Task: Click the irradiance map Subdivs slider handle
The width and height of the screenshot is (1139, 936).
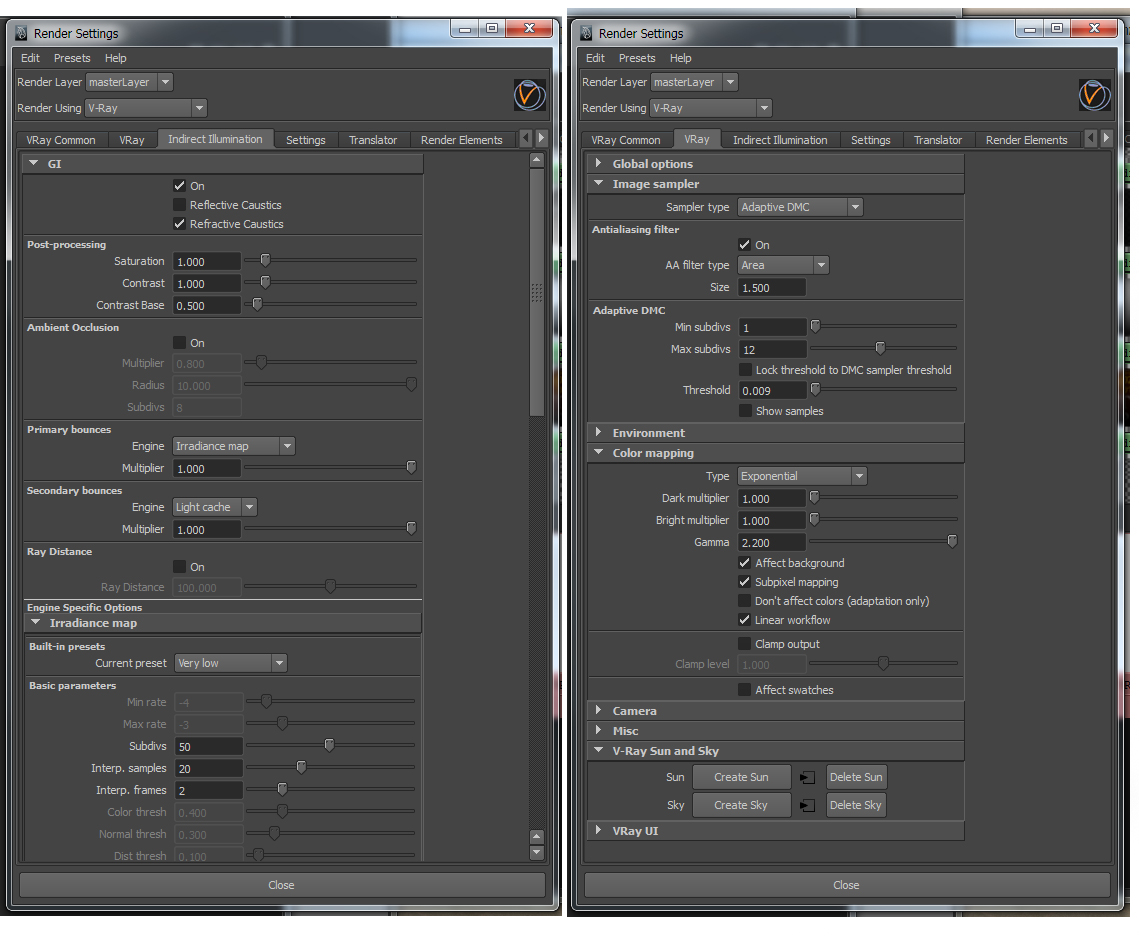Action: click(329, 745)
